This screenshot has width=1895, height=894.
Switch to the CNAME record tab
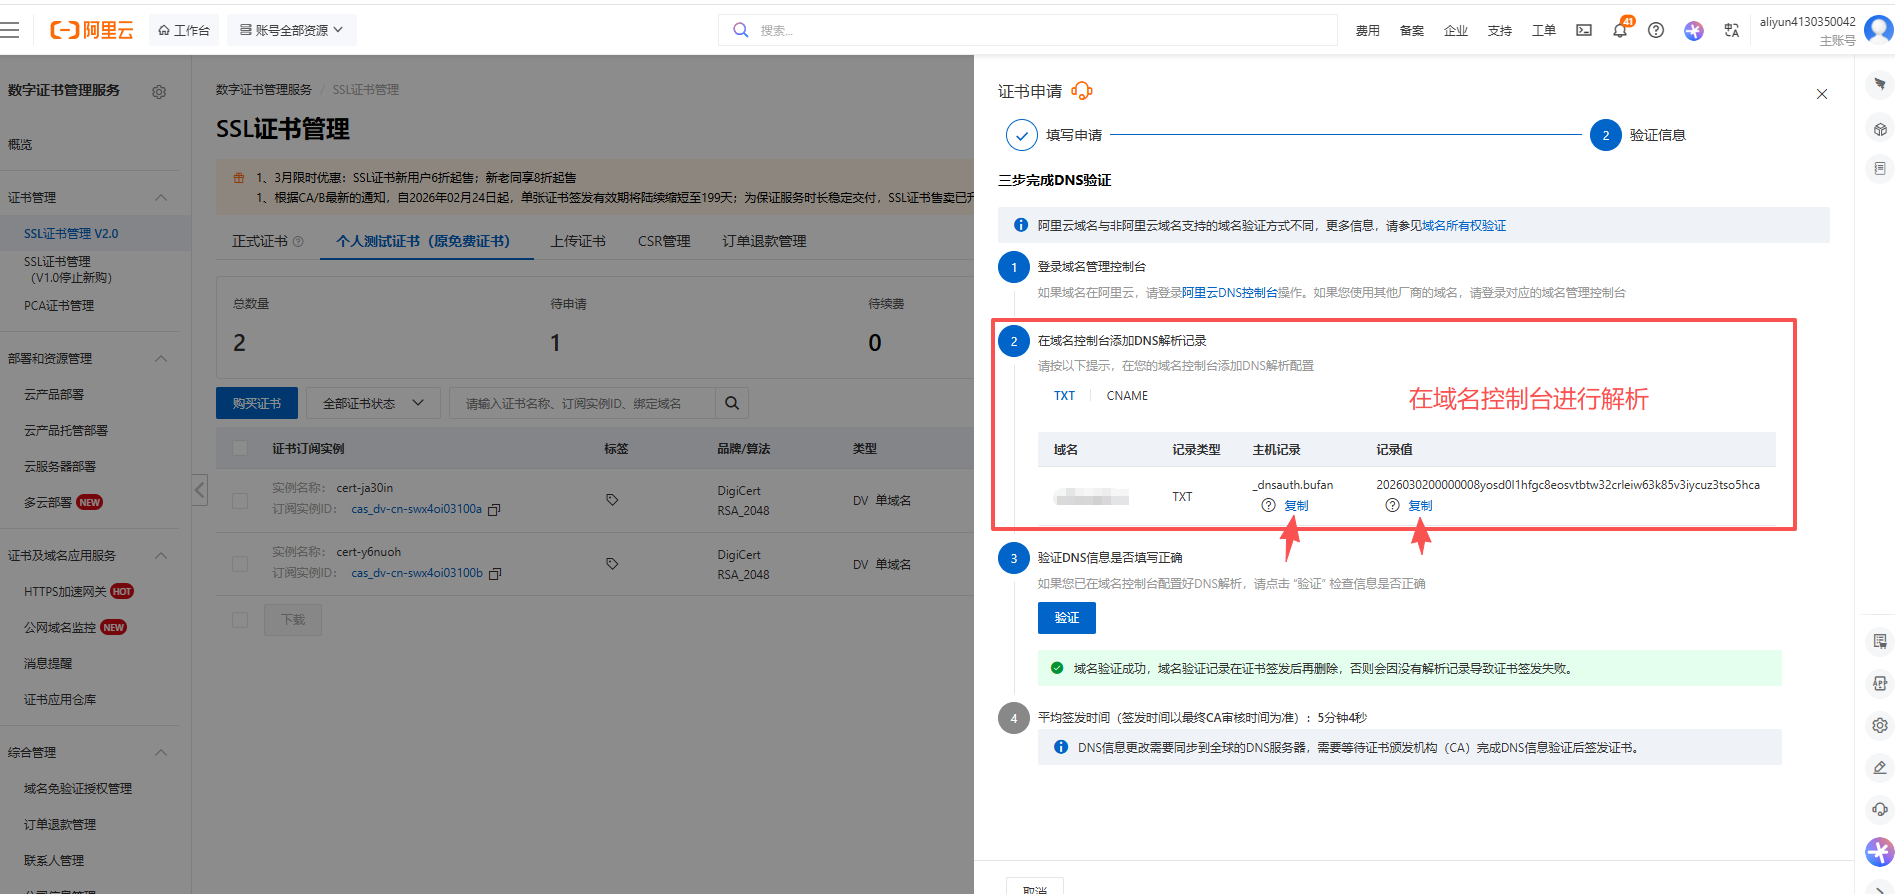click(1127, 396)
